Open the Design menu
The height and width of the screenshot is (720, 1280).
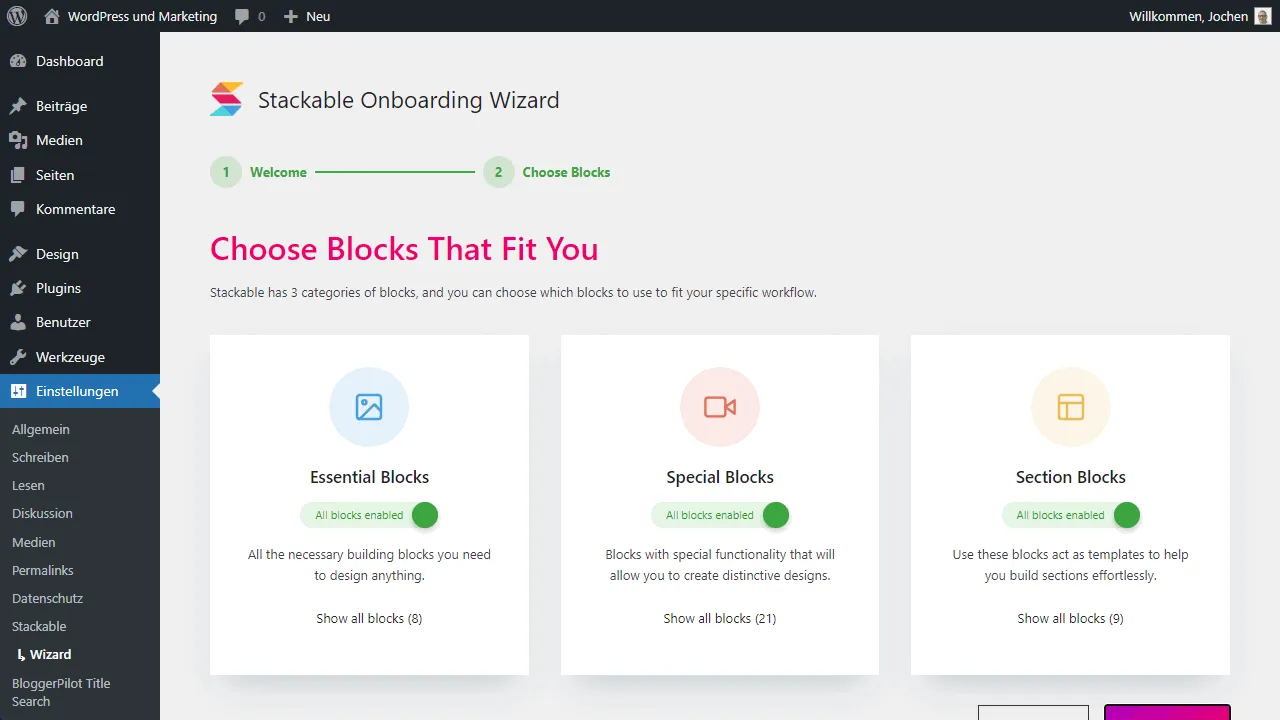click(x=80, y=254)
